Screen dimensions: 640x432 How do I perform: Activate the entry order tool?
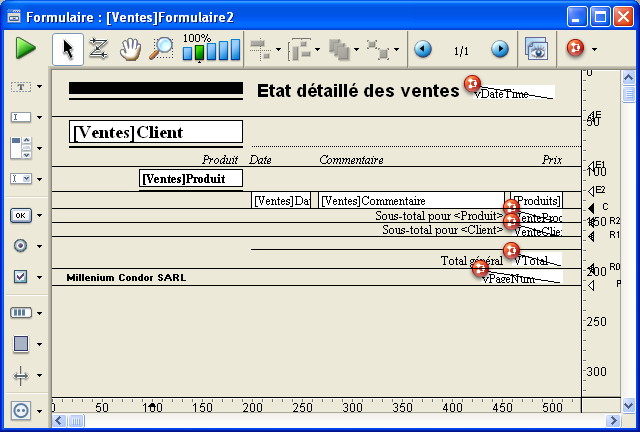(98, 48)
